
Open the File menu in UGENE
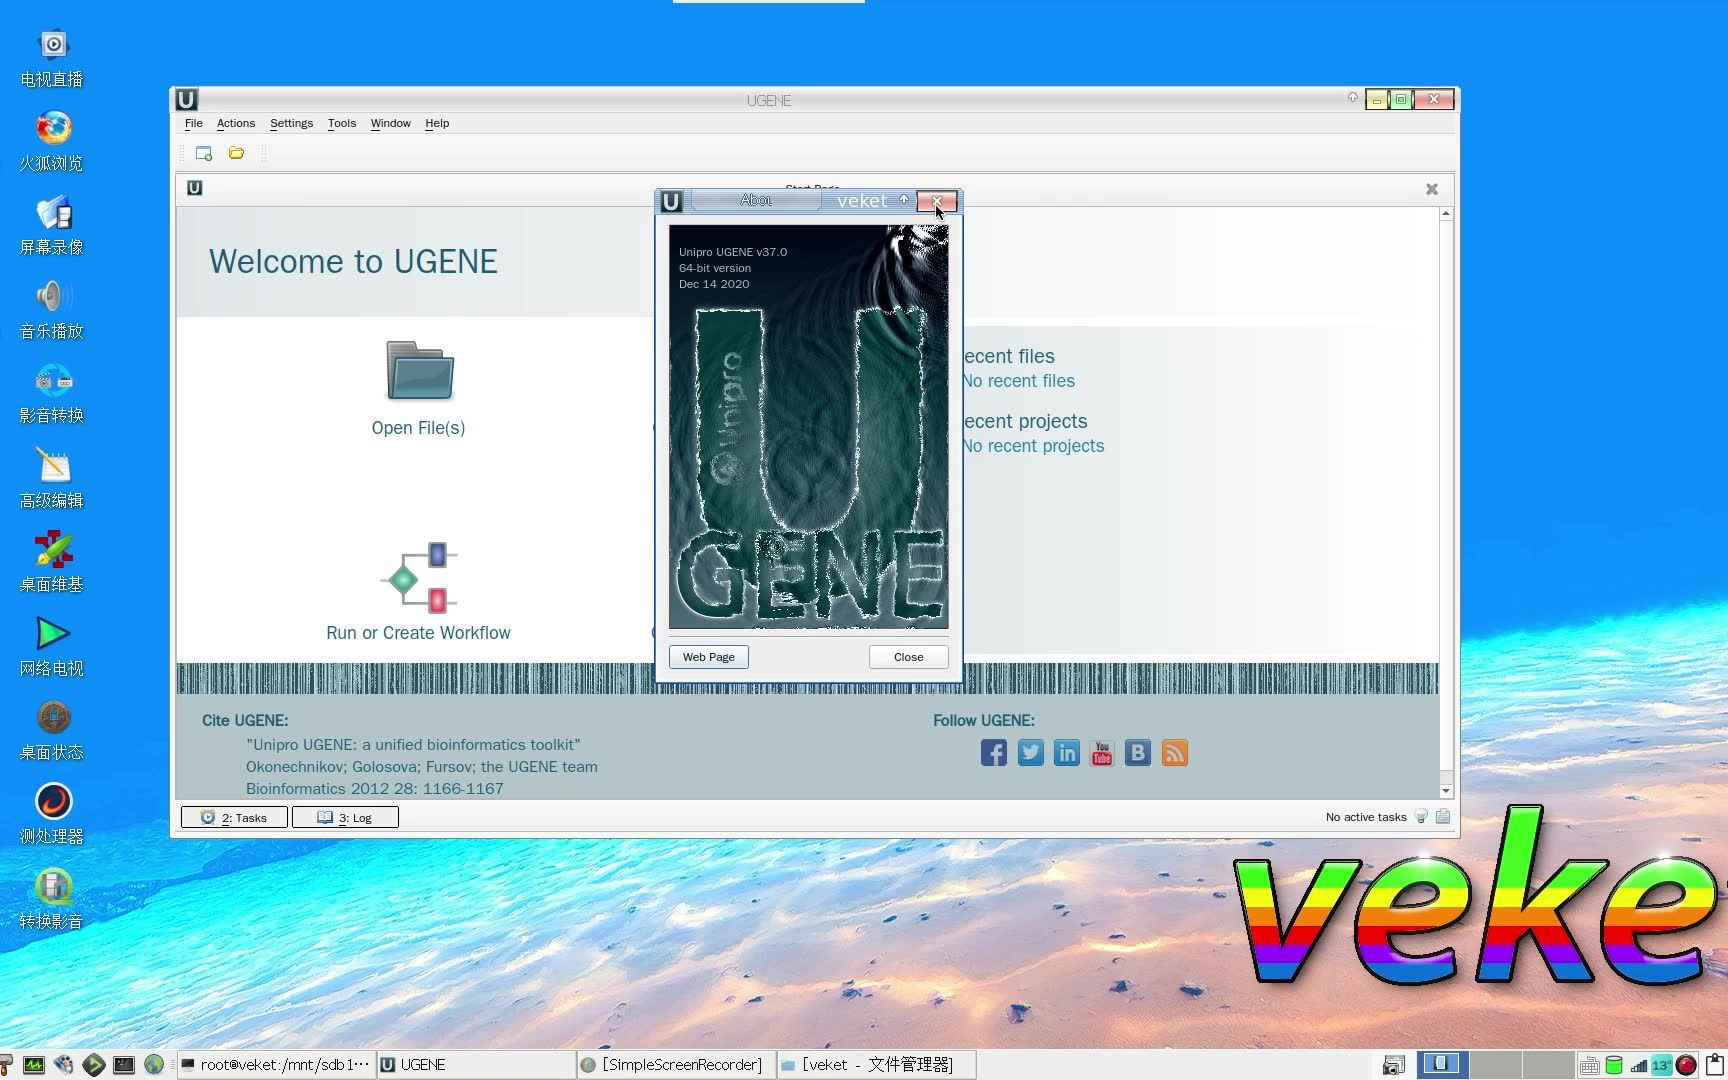click(193, 123)
